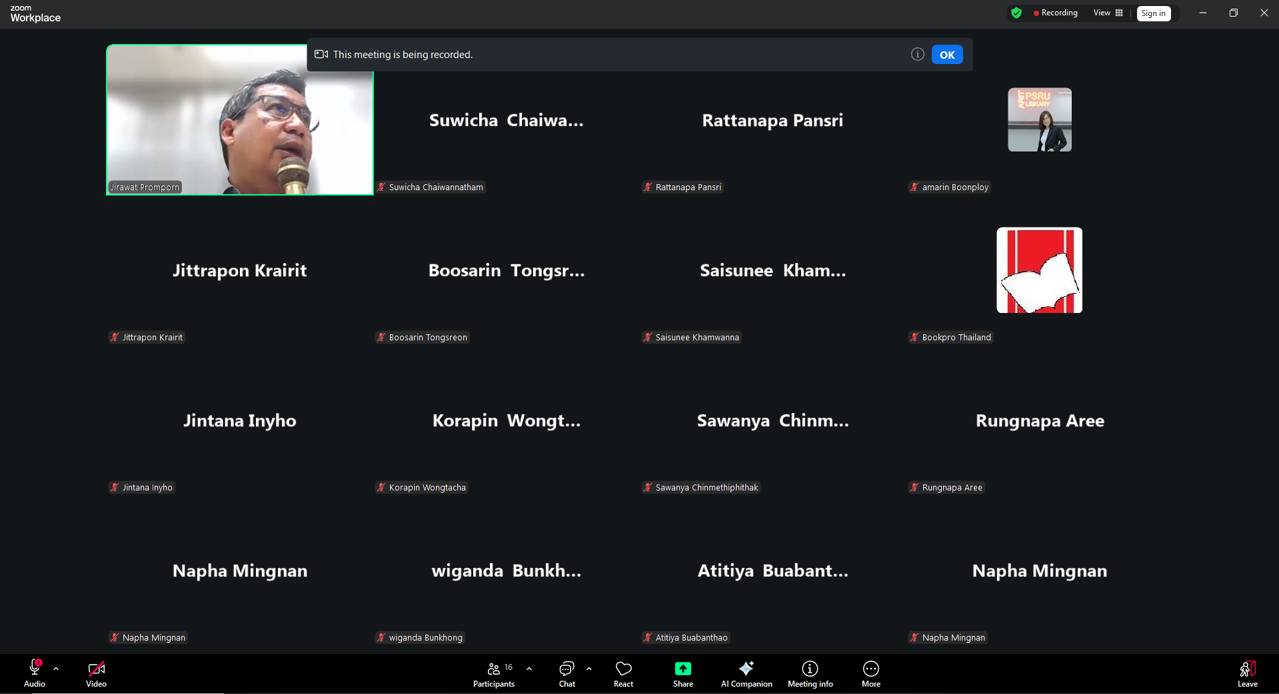Click the Sign in button
This screenshot has width=1279, height=694.
(x=1153, y=13)
